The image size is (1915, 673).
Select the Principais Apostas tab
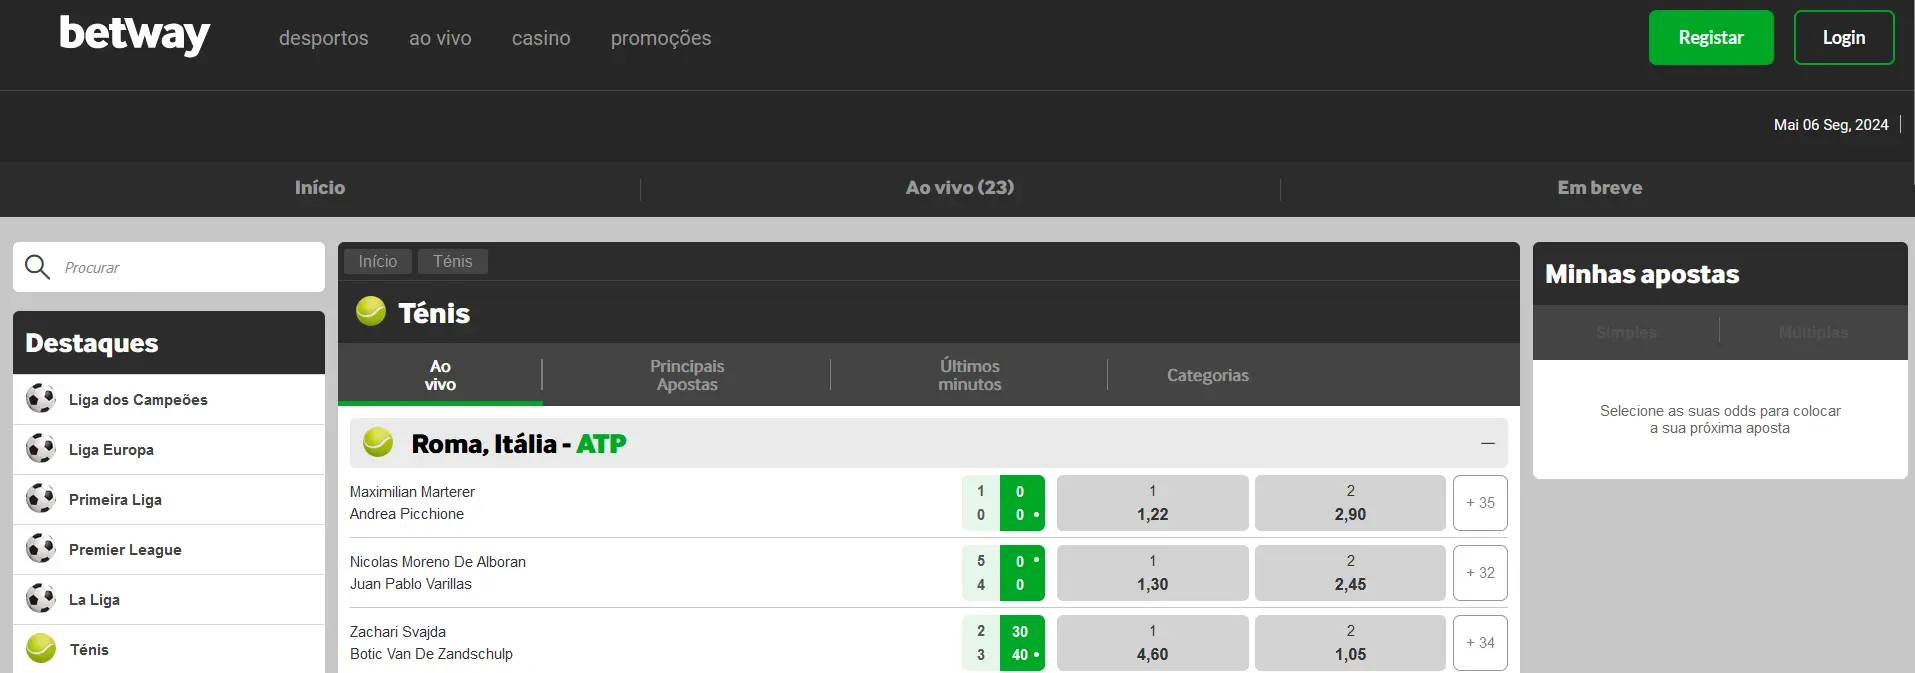(x=687, y=375)
